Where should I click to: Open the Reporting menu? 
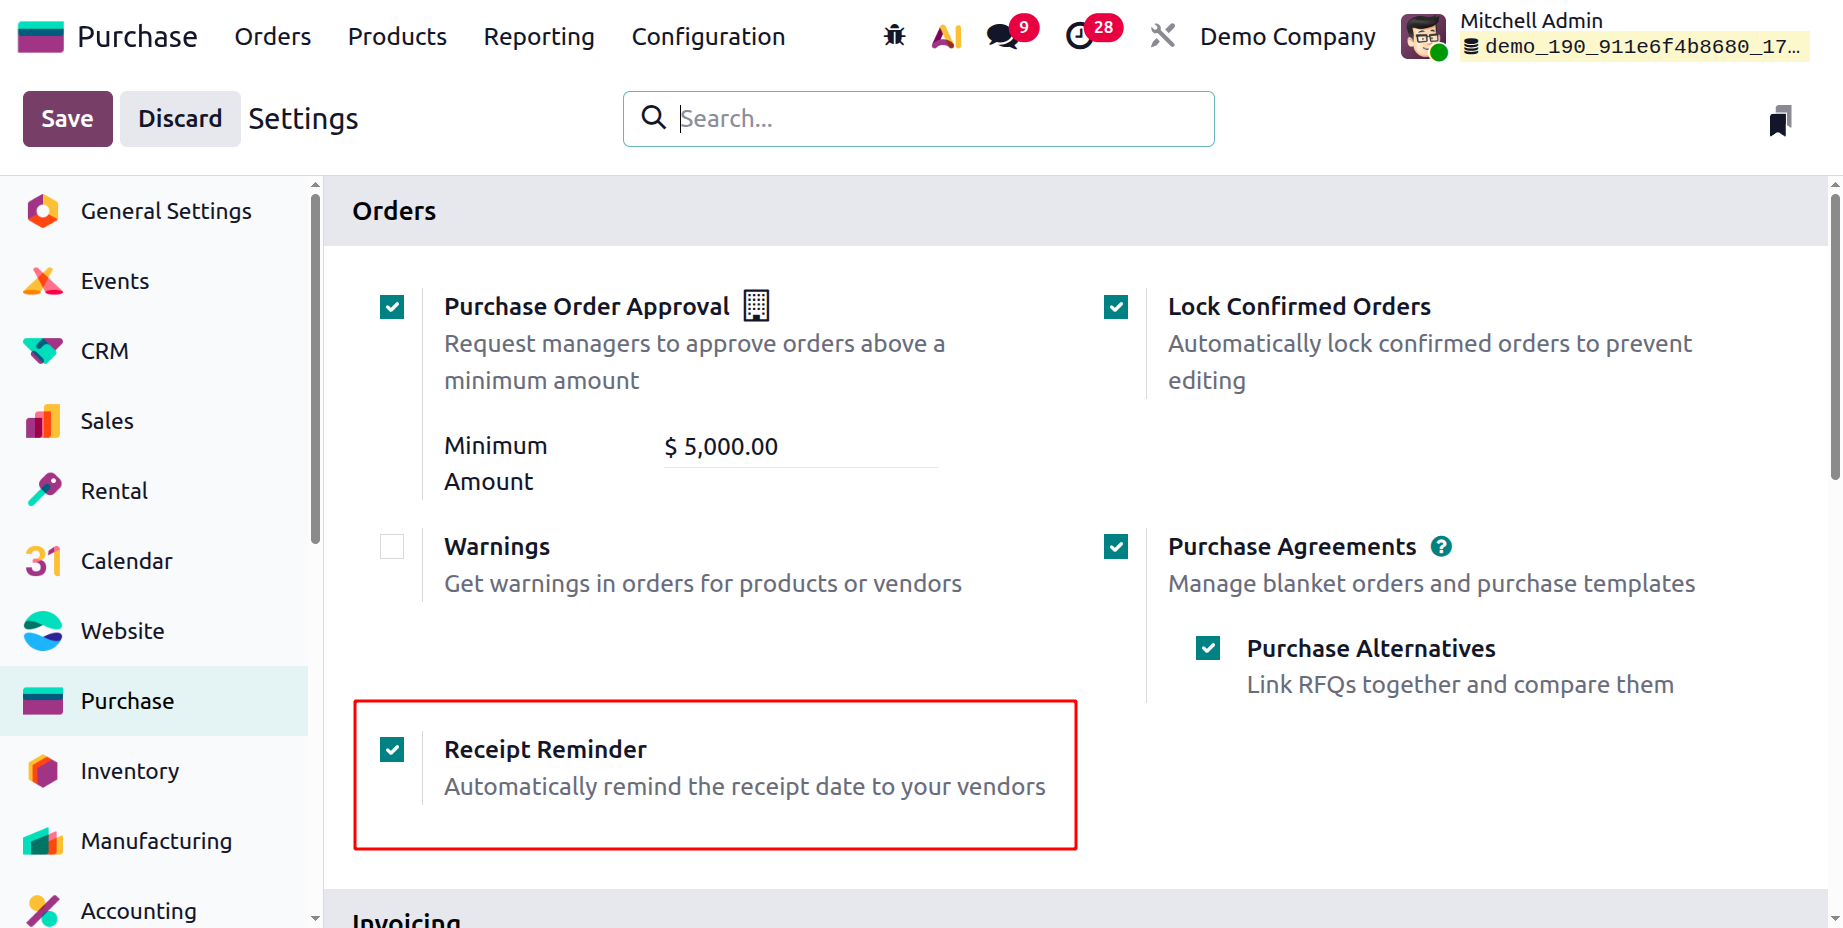coord(539,37)
